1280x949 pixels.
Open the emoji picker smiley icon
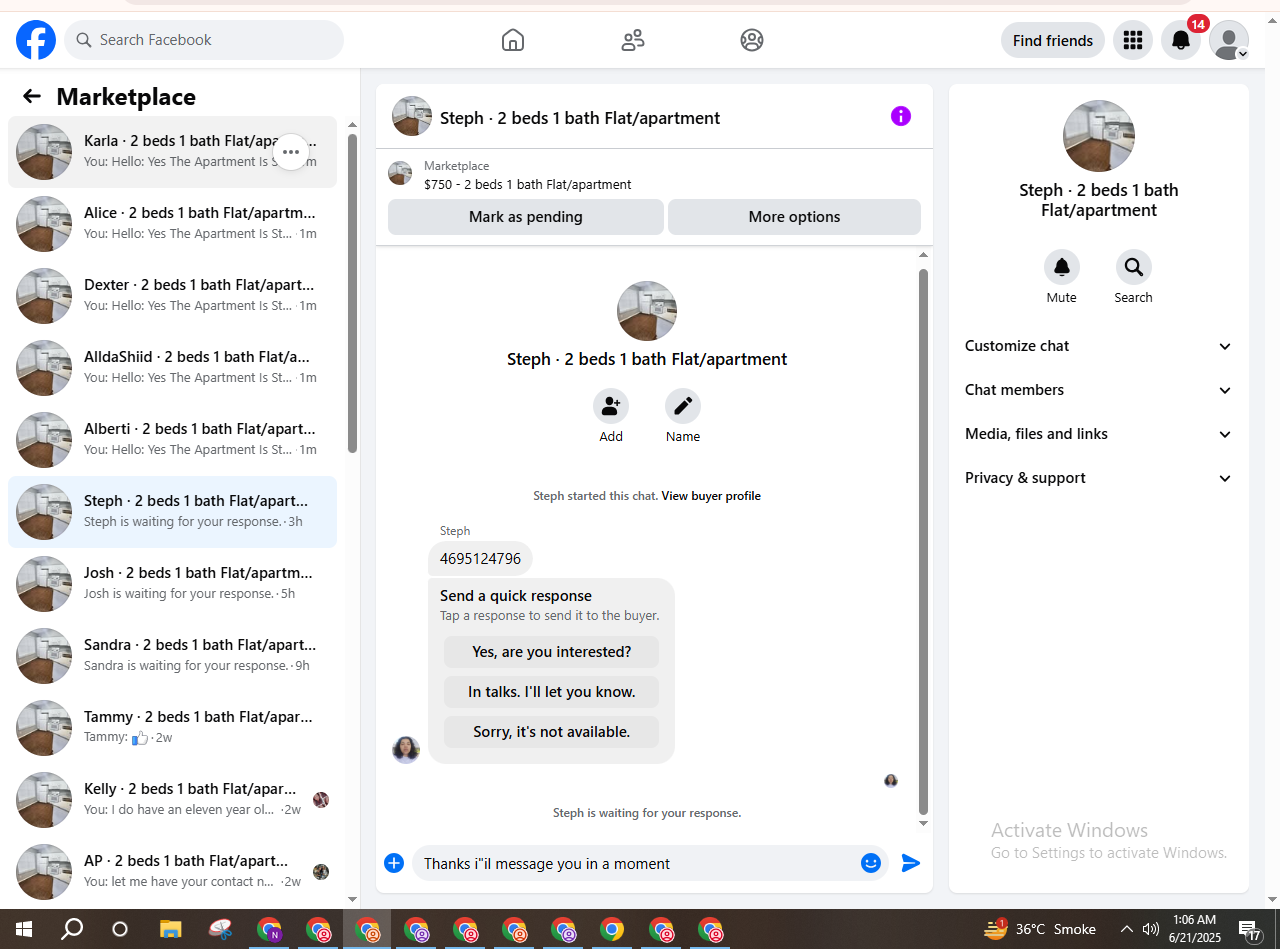click(x=871, y=863)
